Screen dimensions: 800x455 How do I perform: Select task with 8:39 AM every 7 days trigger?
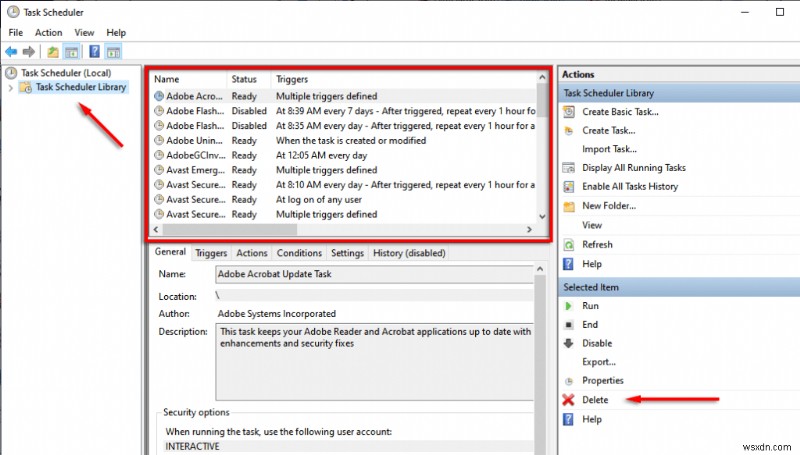(344, 111)
